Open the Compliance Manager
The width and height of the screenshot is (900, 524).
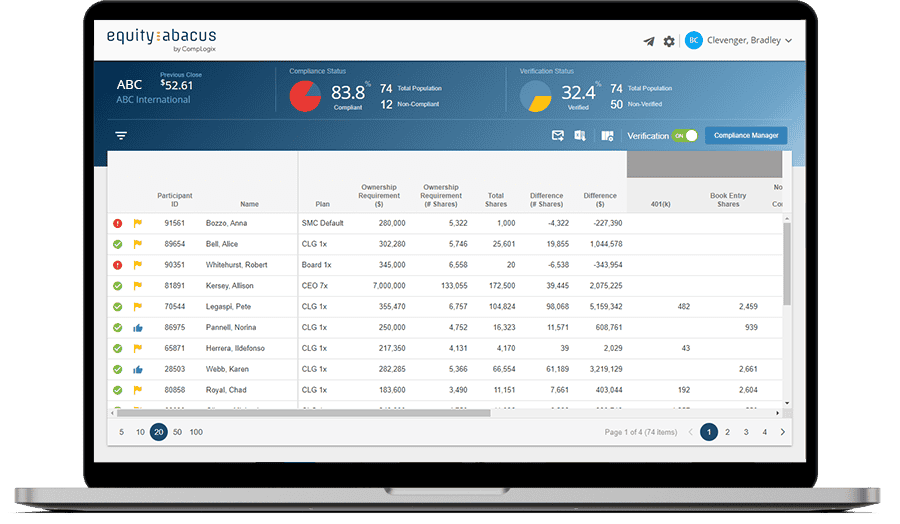[746, 135]
